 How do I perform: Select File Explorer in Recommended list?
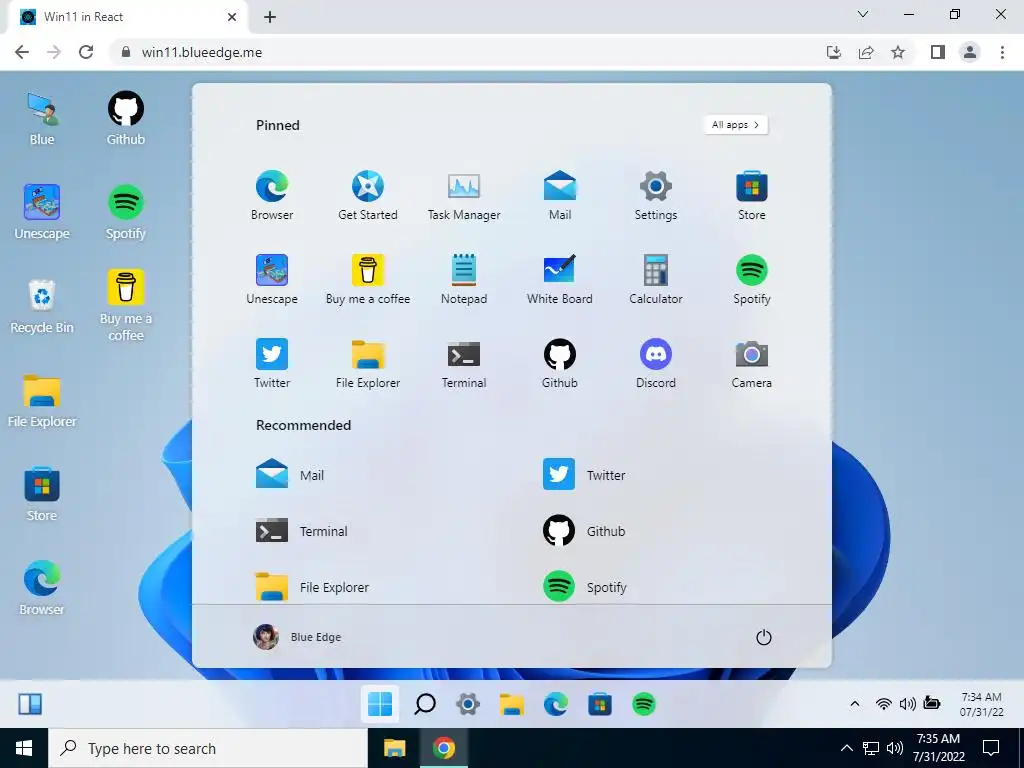(x=312, y=586)
